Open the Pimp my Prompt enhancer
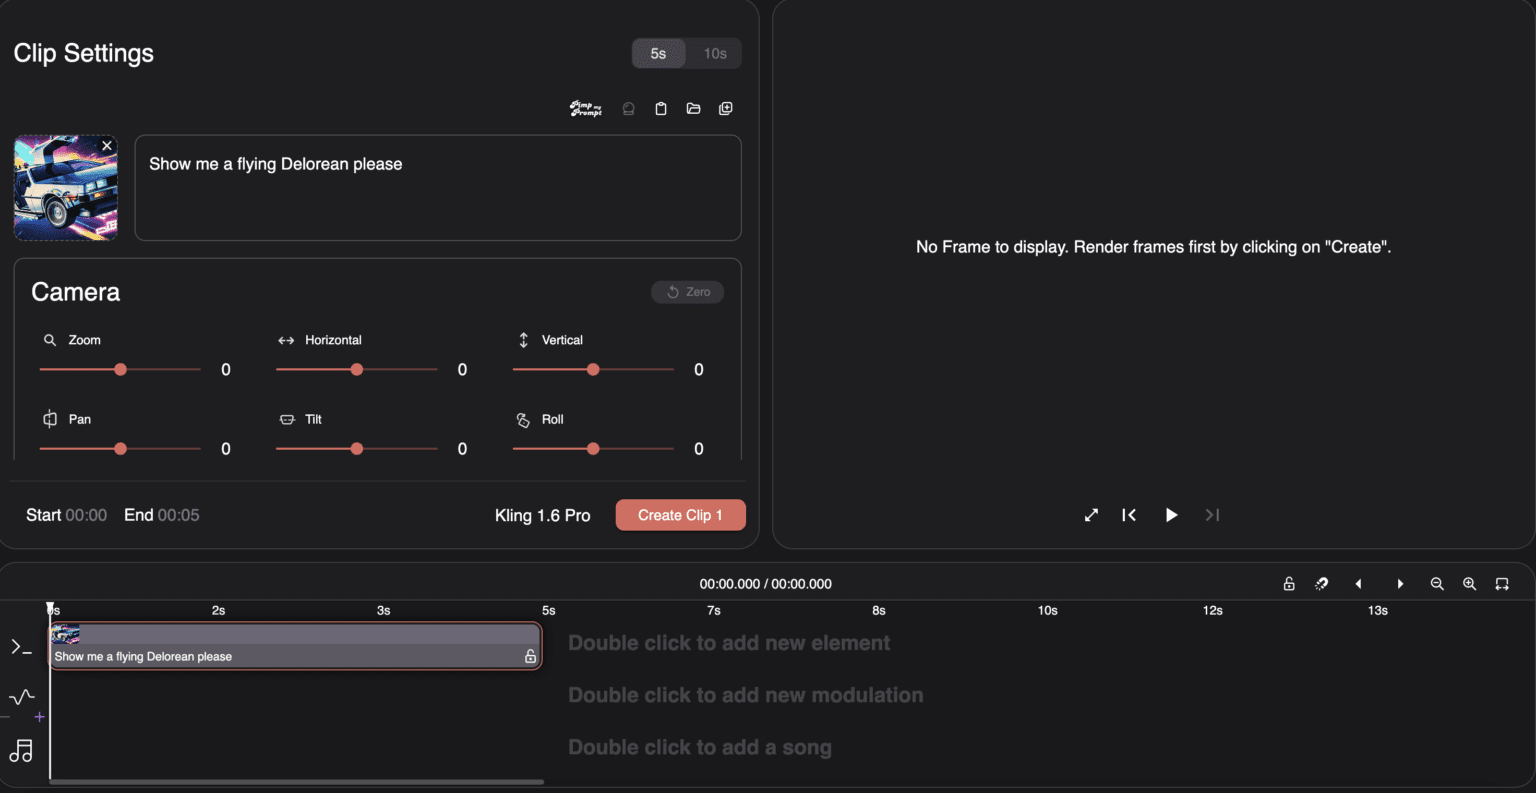The image size is (1536, 793). click(x=585, y=108)
